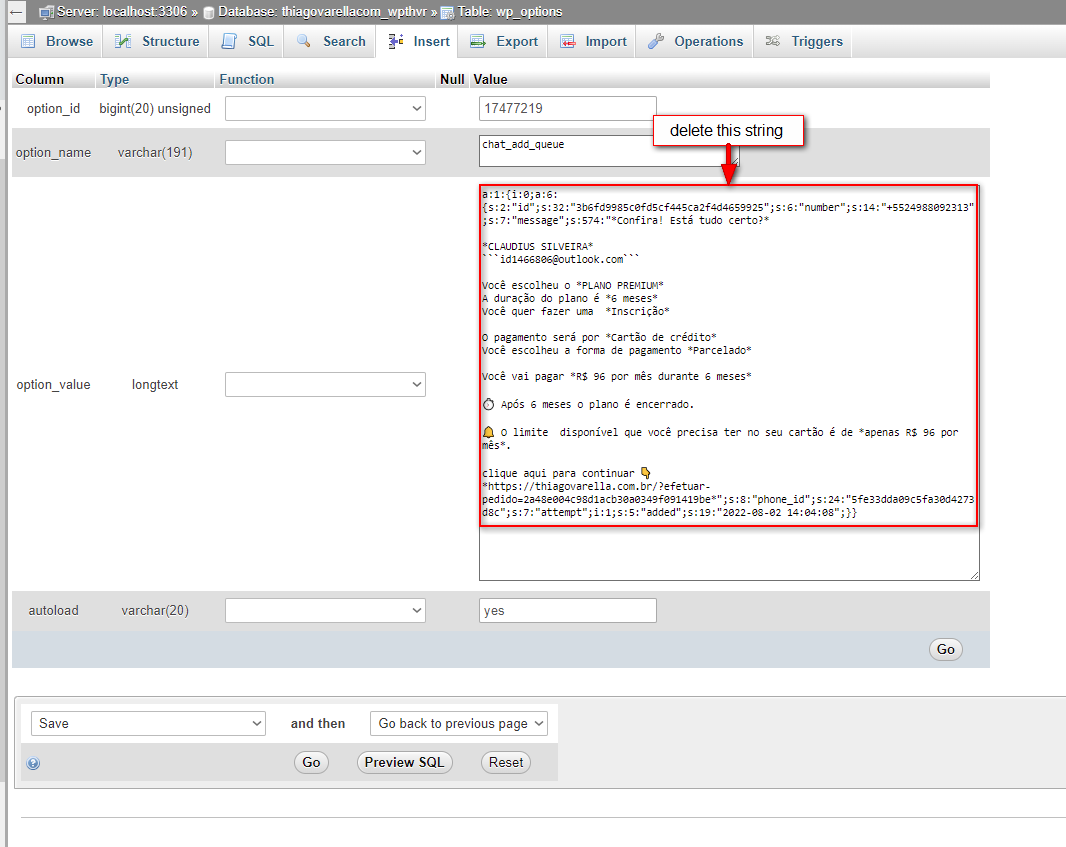The width and height of the screenshot is (1066, 847).
Task: Click the collapse navigation arrow icon
Action: 16,12
